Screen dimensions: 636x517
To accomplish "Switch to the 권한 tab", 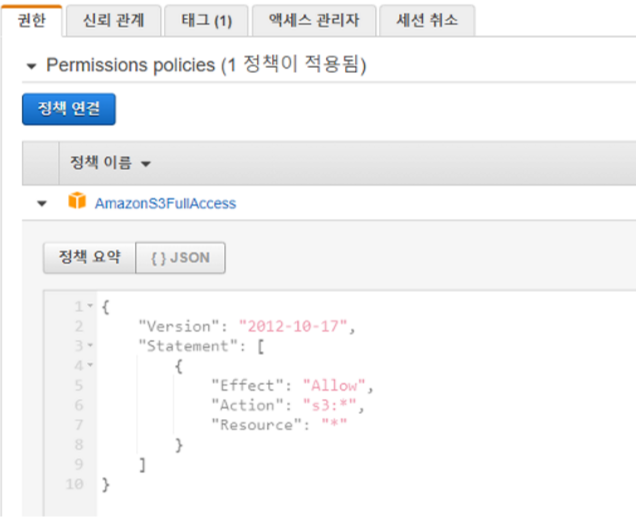I will (32, 21).
